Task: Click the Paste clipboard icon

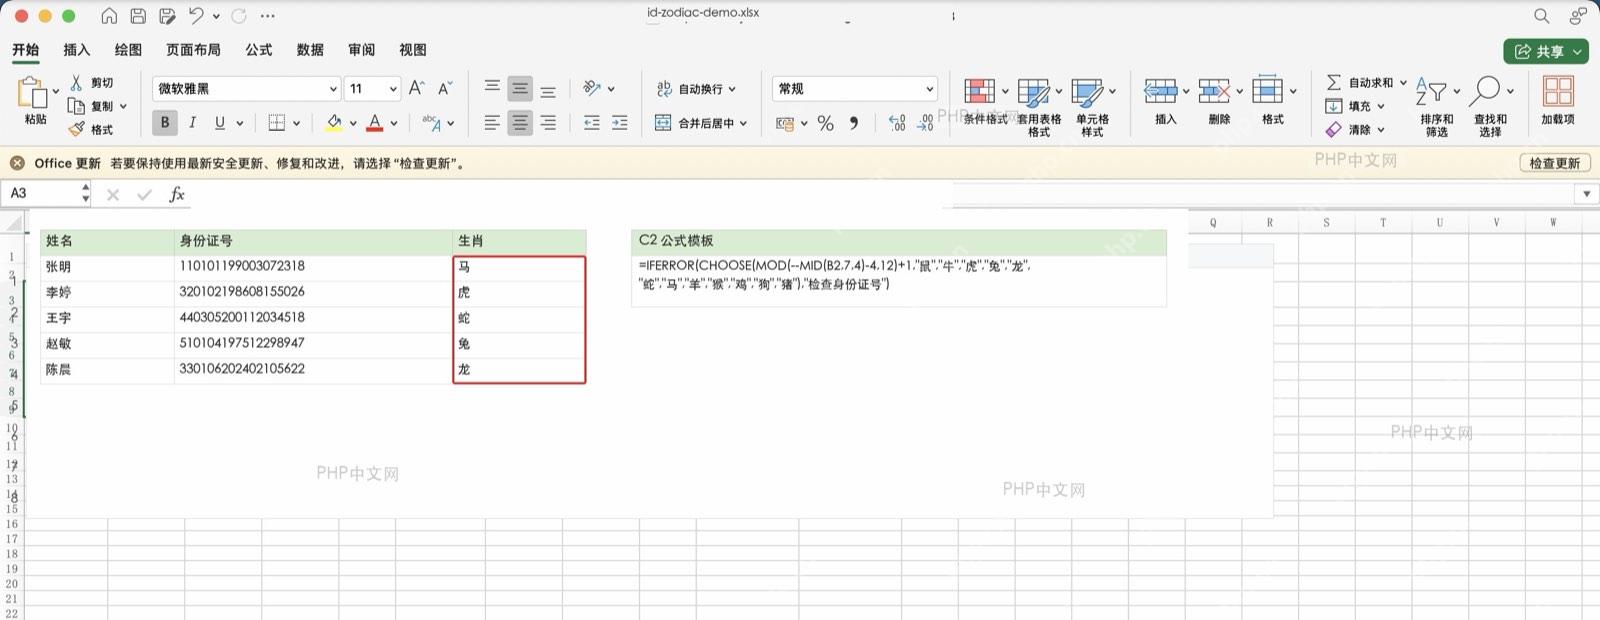Action: tap(33, 93)
